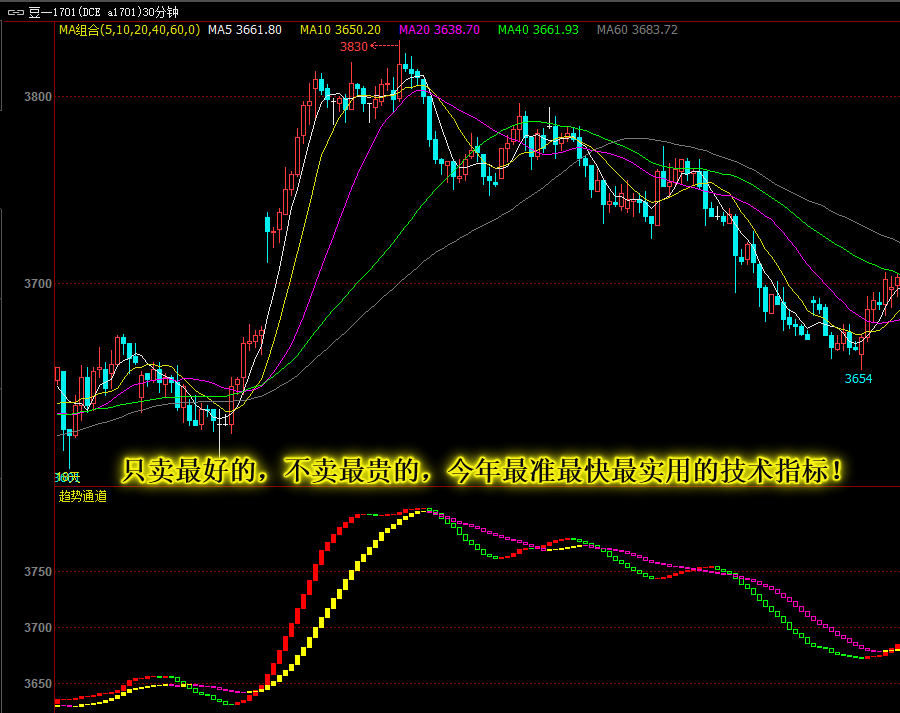This screenshot has width=900, height=713.
Task: Click the chain link icon beside chart title
Action: [x=15, y=12]
